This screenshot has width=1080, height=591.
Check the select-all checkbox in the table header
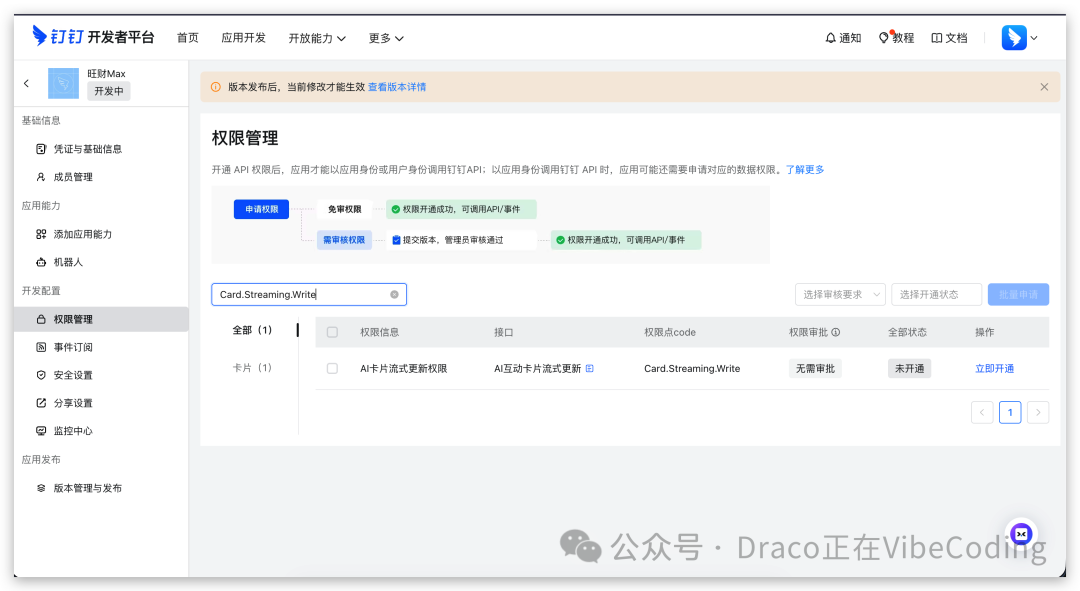click(332, 332)
